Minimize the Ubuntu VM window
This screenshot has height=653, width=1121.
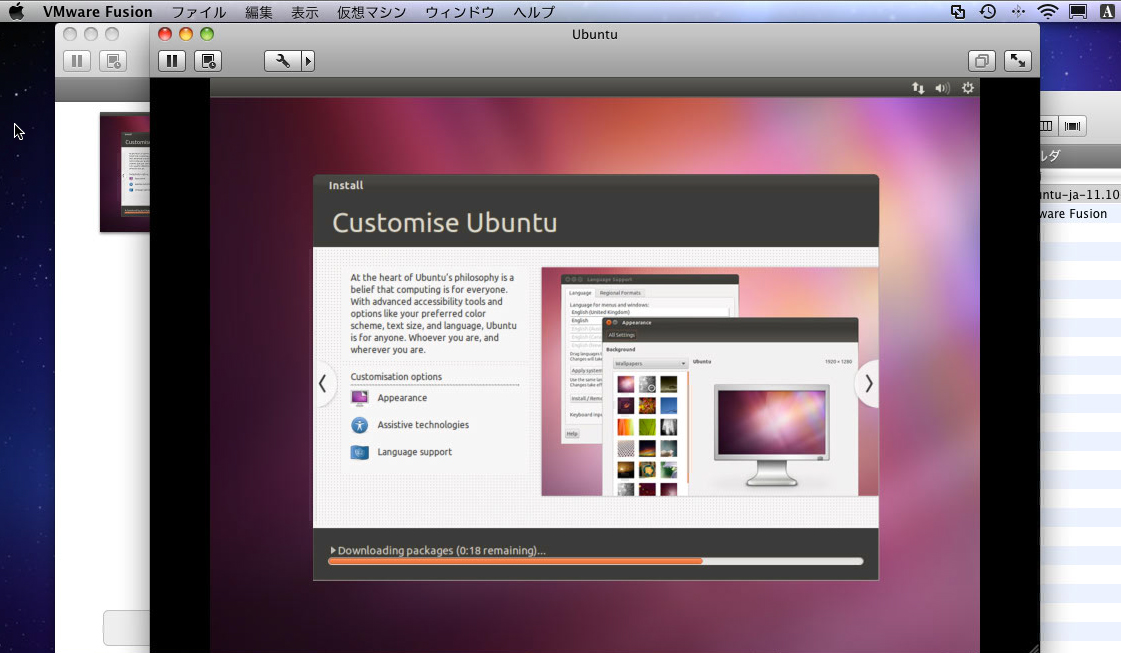[x=186, y=34]
